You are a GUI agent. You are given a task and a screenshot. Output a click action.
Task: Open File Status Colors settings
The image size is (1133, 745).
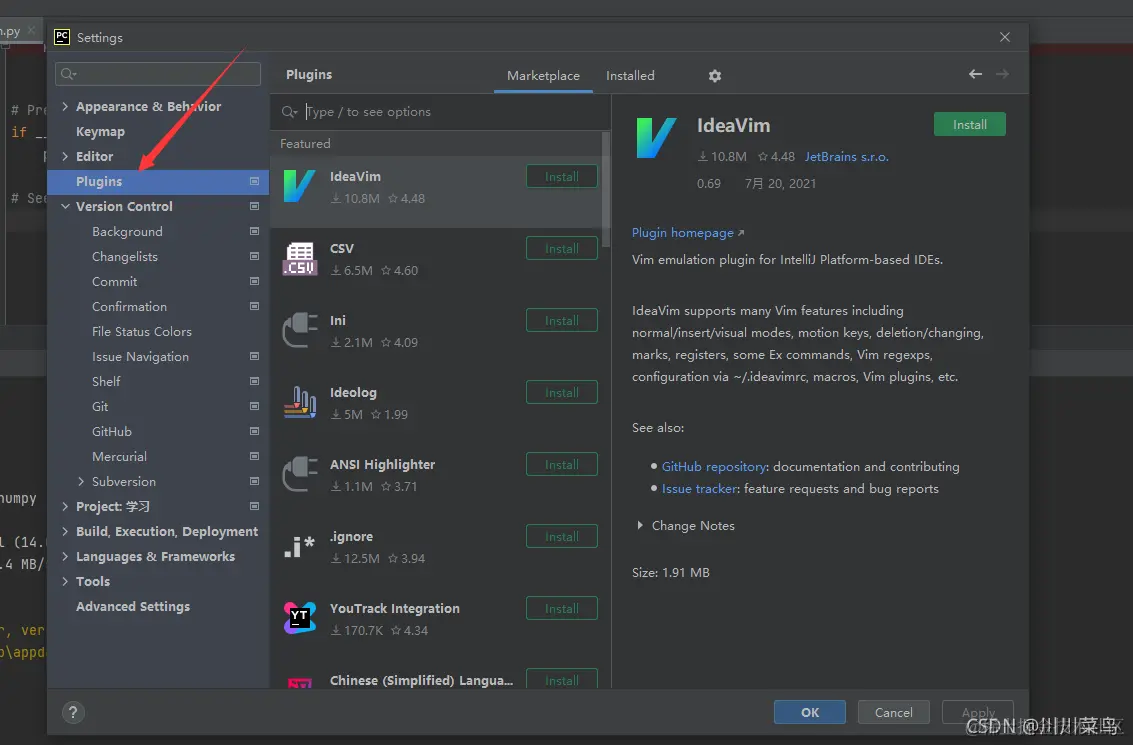click(x=142, y=332)
